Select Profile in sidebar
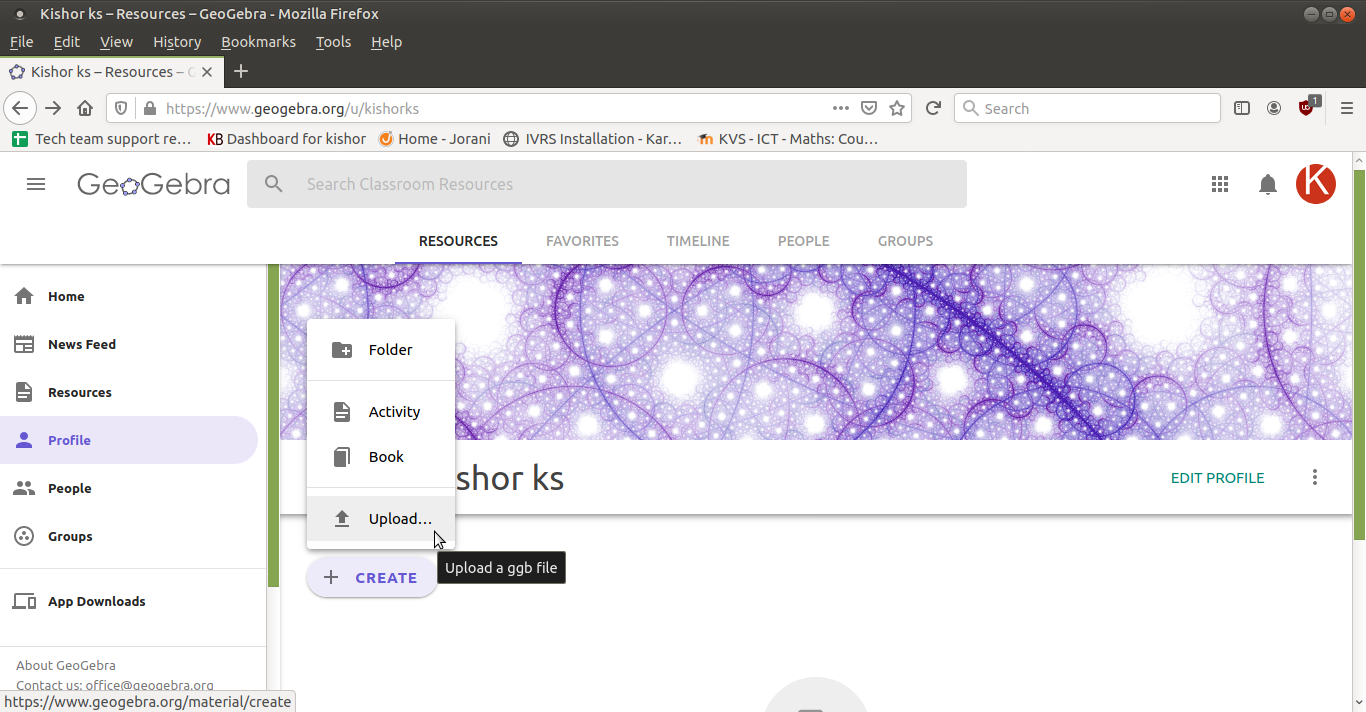1366x712 pixels. click(129, 440)
